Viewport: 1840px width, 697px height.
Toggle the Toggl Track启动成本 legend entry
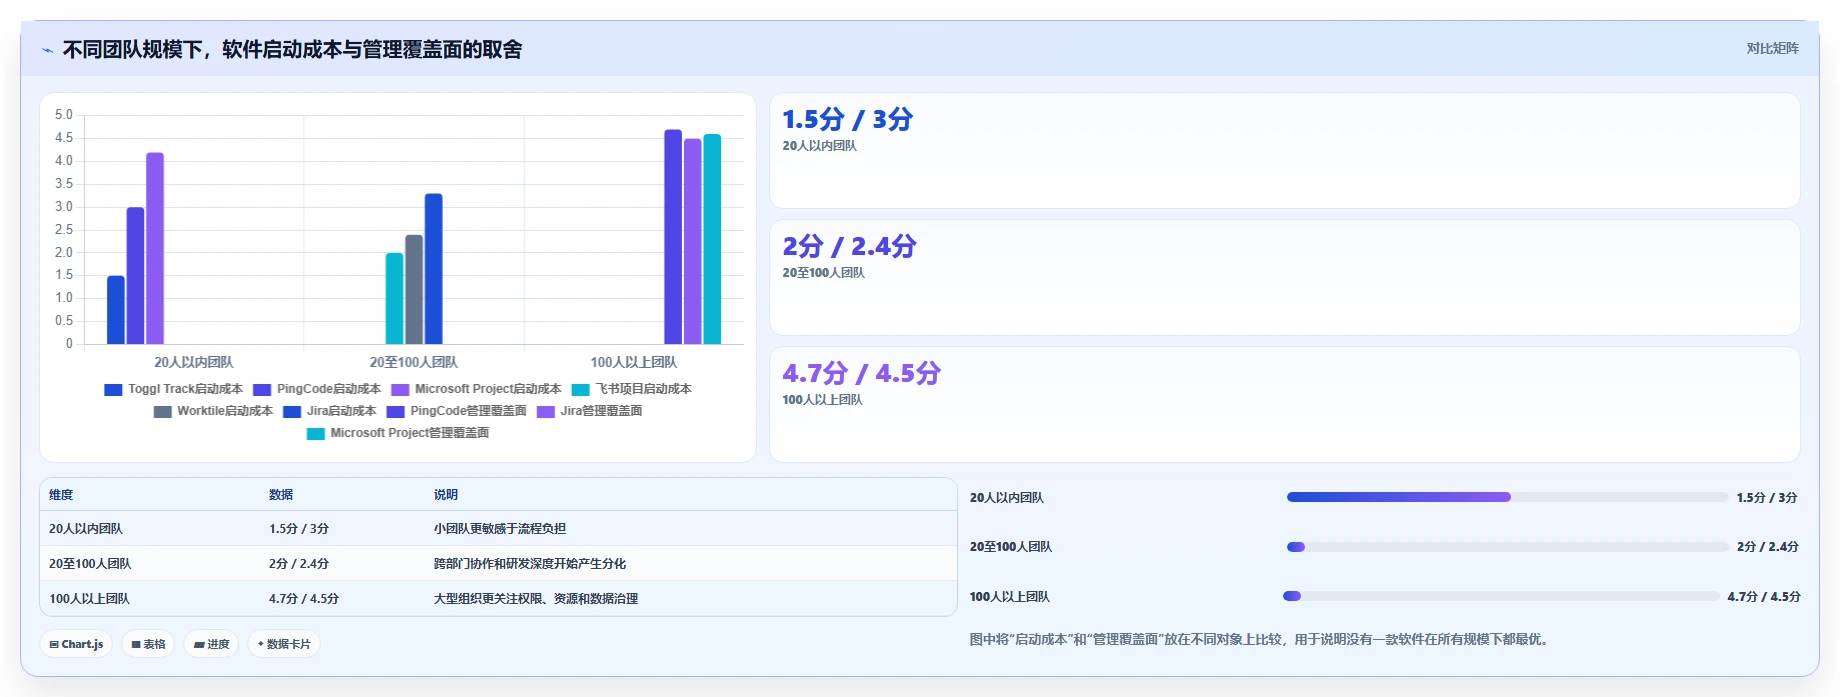[173, 389]
